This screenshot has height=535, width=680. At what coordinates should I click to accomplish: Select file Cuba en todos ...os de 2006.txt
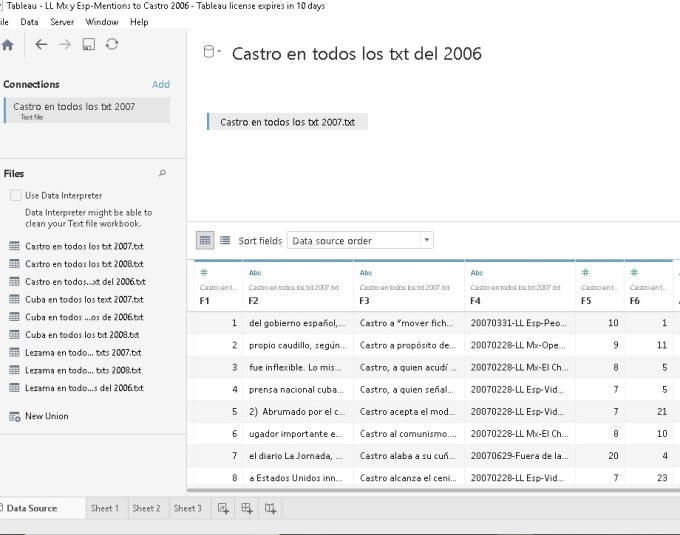(x=84, y=317)
